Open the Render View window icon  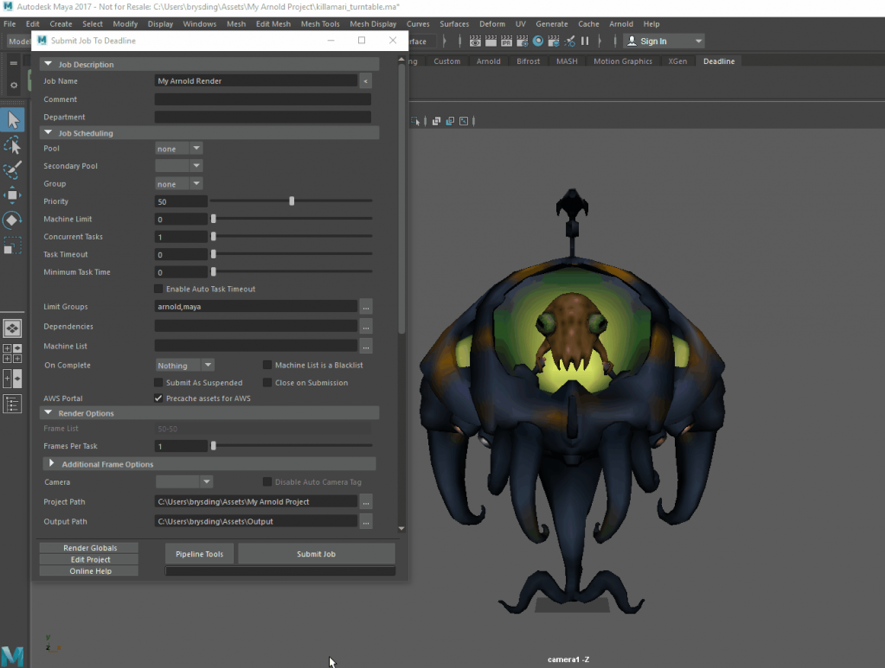(475, 41)
